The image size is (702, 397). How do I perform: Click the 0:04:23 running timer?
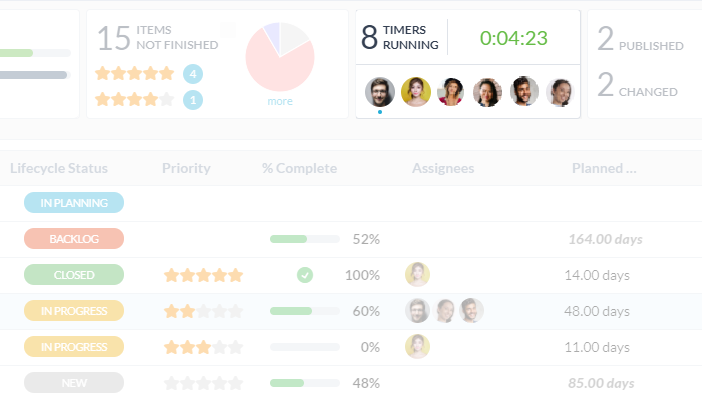point(514,38)
